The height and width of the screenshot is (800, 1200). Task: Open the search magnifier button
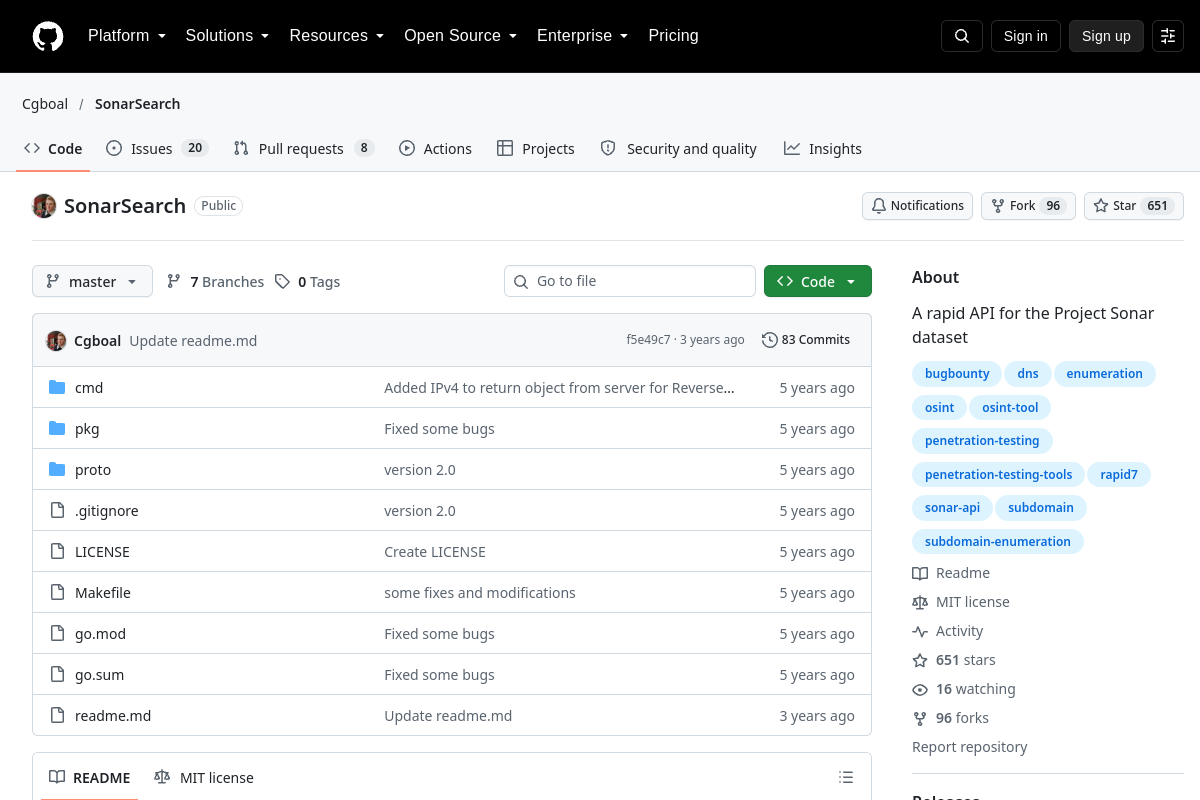click(x=962, y=36)
